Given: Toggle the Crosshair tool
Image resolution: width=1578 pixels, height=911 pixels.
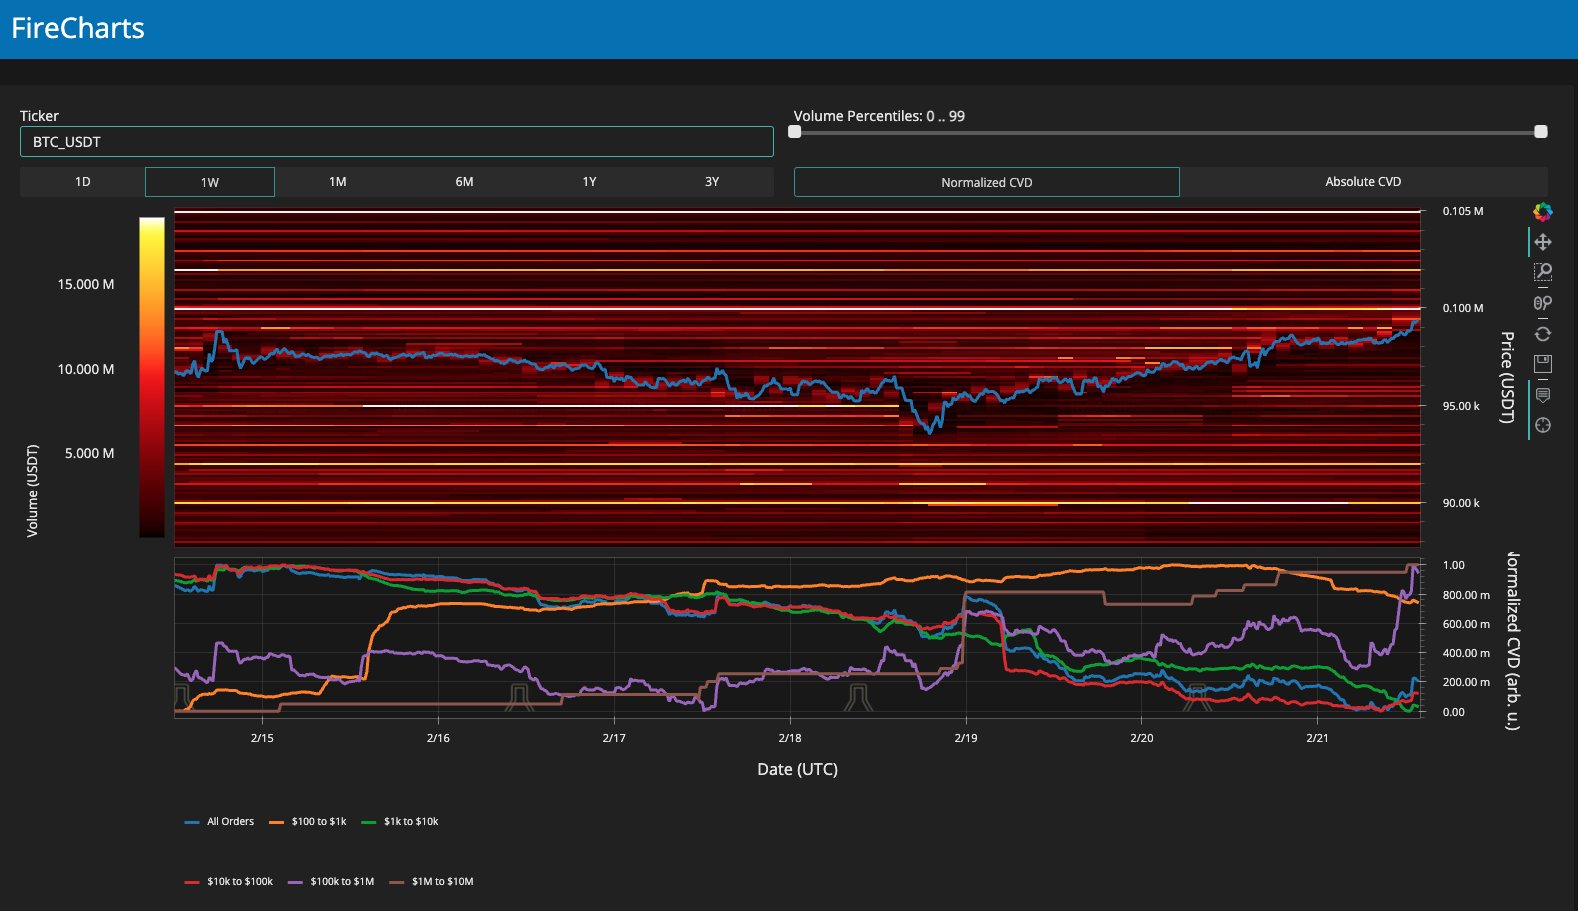Looking at the screenshot, I should click(1543, 425).
